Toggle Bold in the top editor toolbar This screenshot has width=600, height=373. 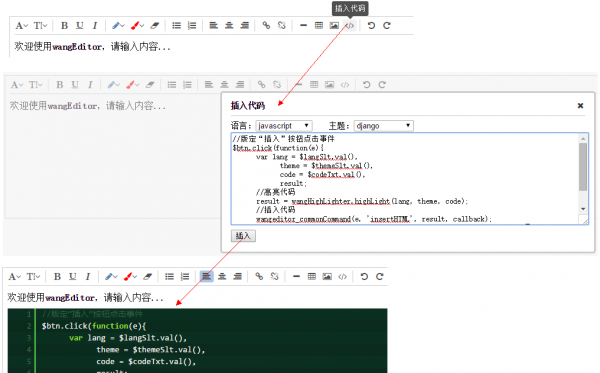(x=64, y=26)
